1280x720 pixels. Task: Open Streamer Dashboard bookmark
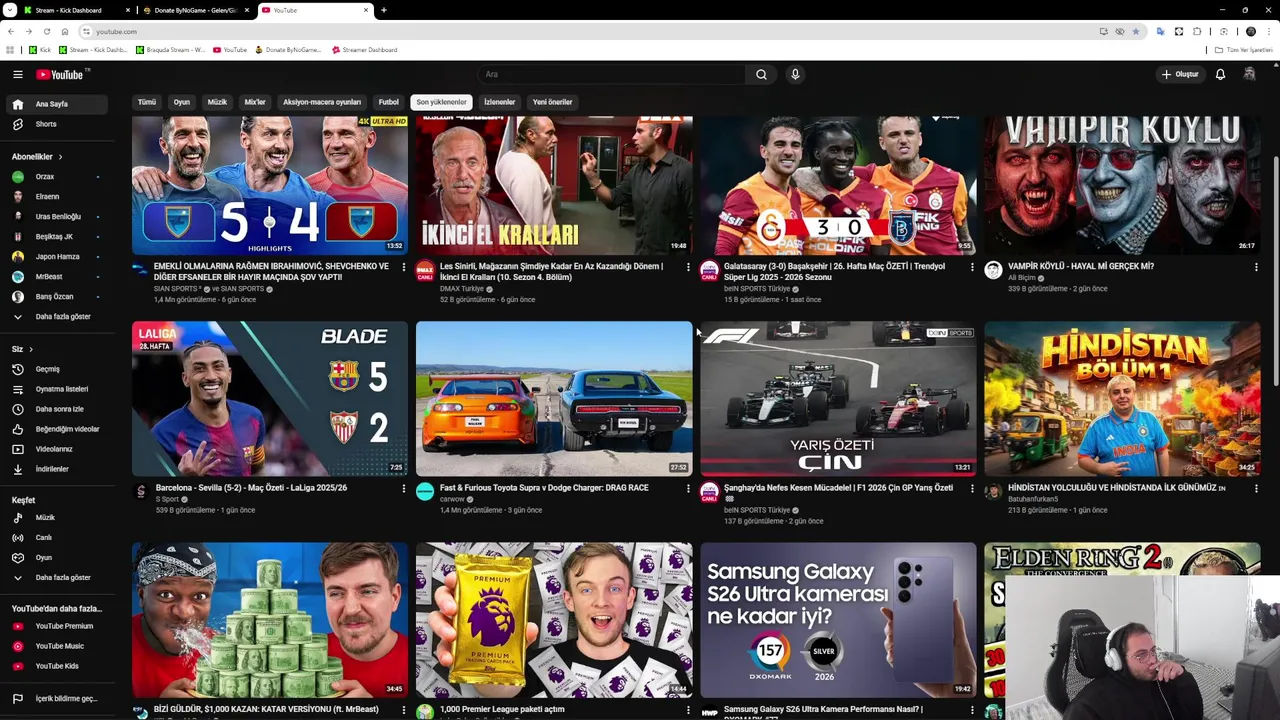click(x=364, y=49)
